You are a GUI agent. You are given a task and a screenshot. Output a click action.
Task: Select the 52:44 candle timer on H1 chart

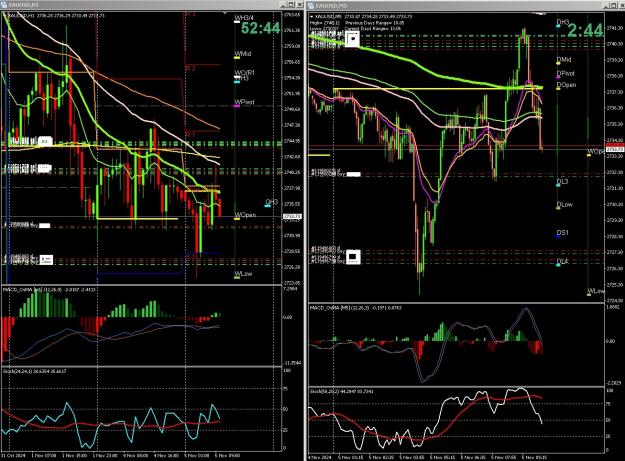tap(260, 28)
